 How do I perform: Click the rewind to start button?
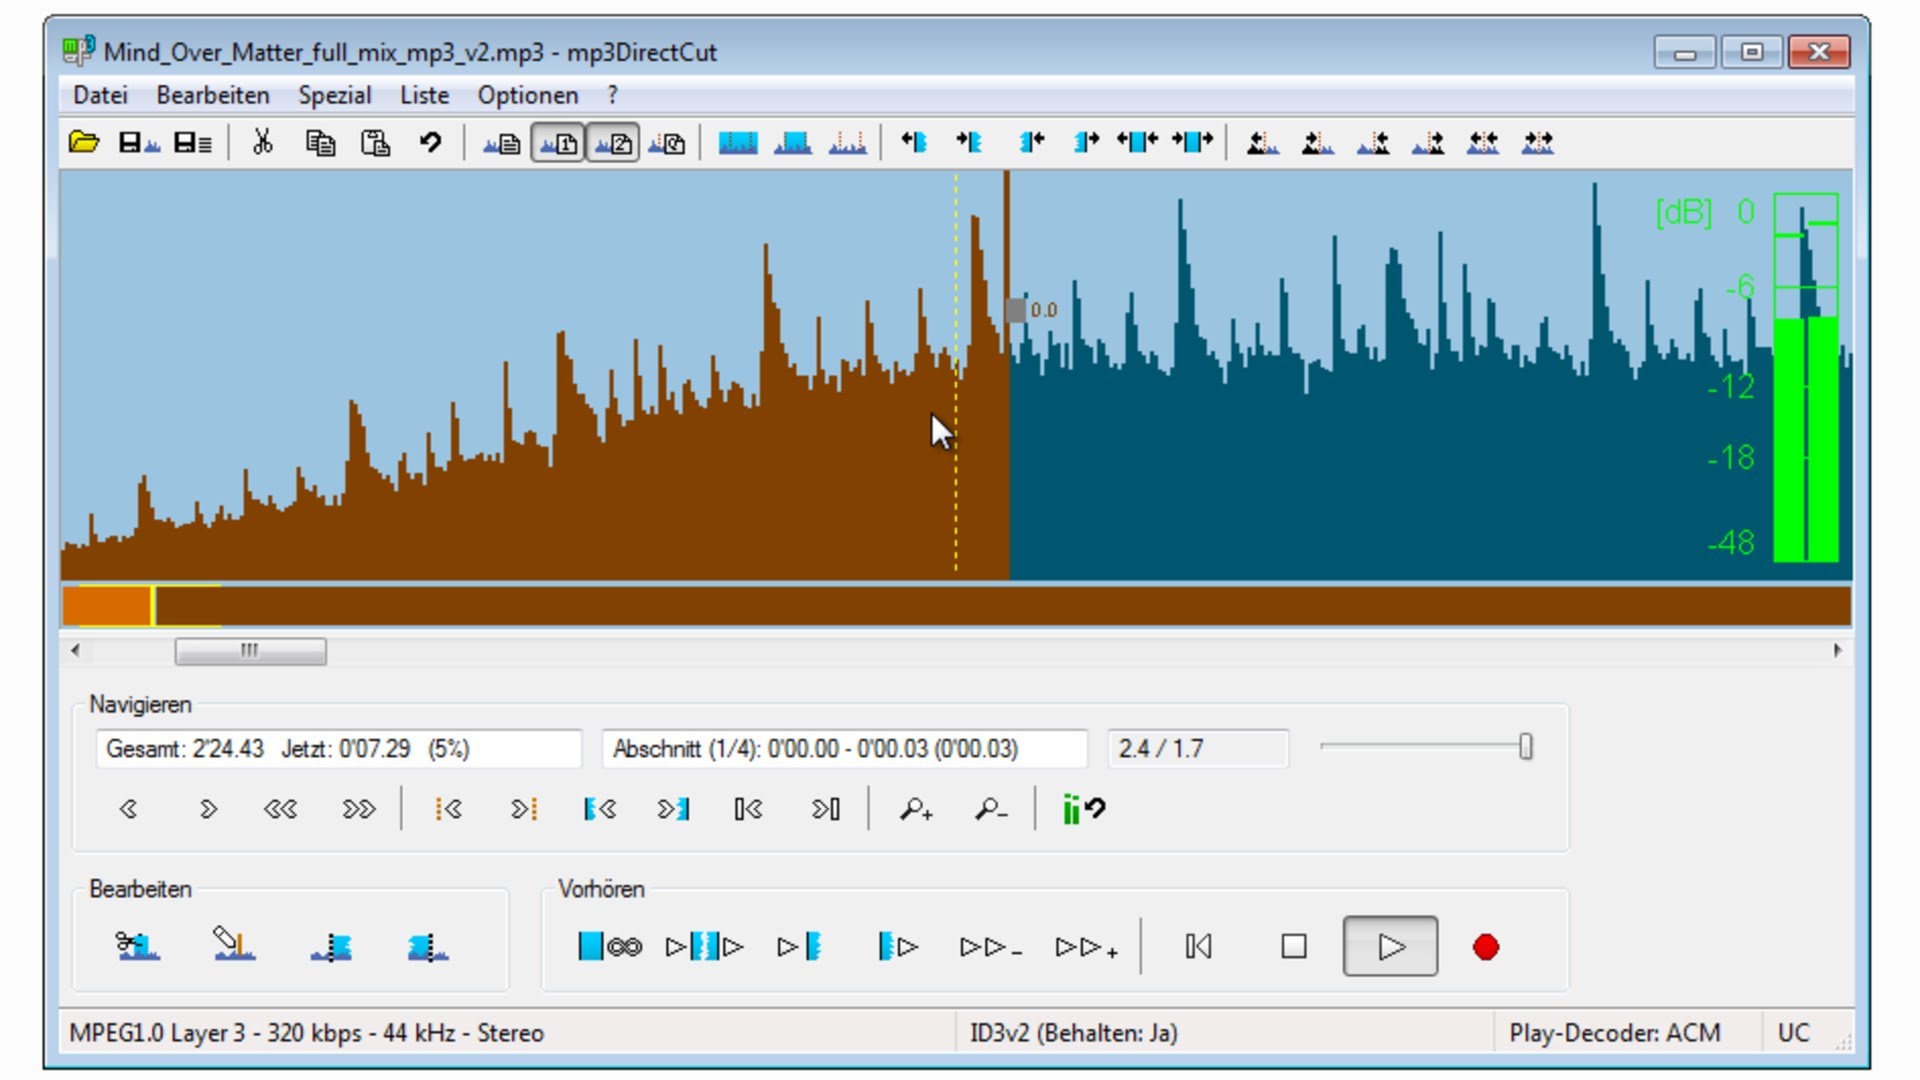pos(1198,946)
